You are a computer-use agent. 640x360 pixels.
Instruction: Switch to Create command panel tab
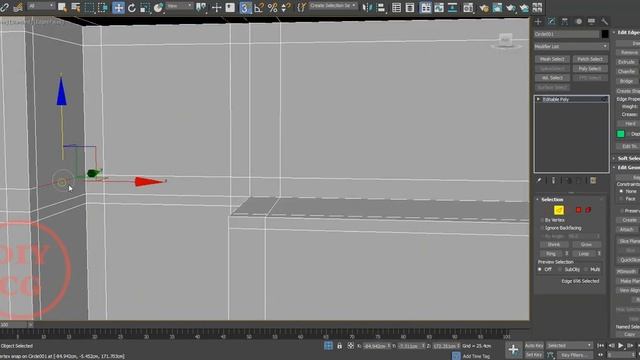pyautogui.click(x=538, y=22)
